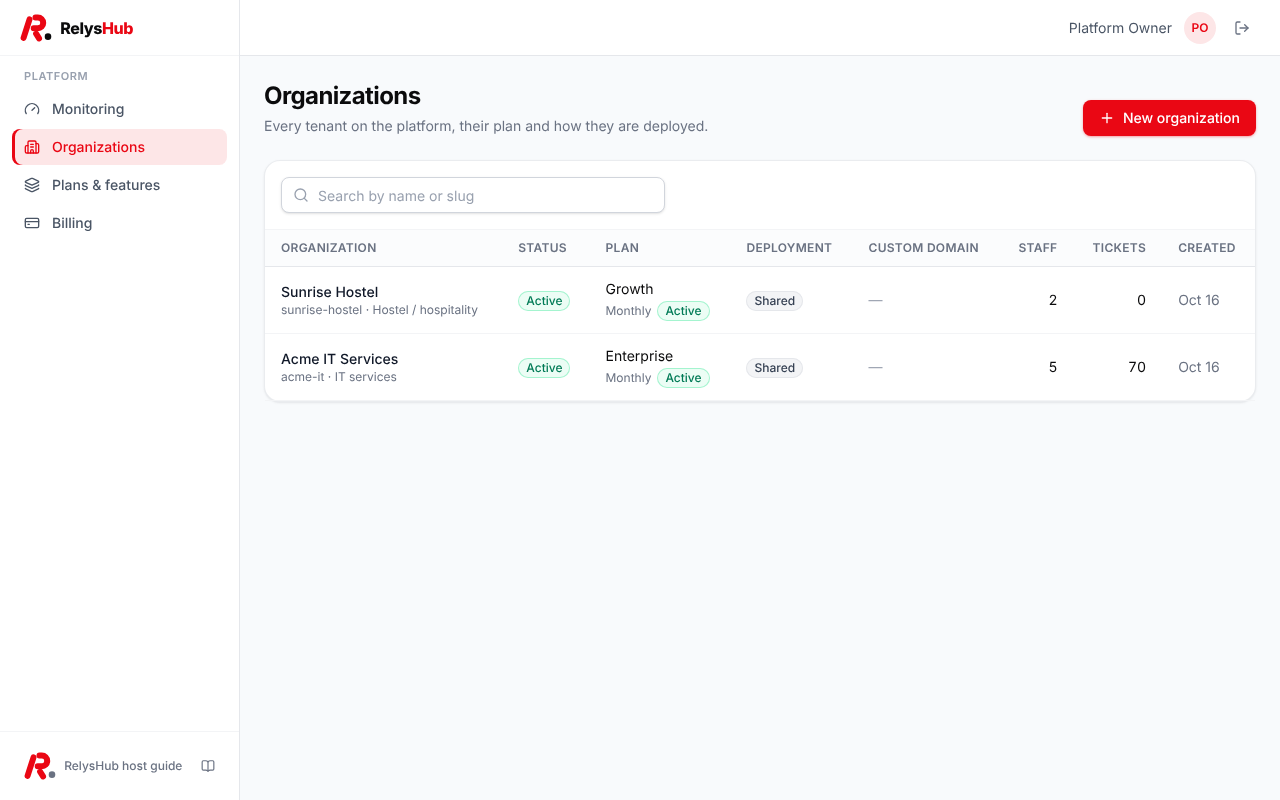
Task: Select Organizations building icon in sidebar
Action: [32, 147]
